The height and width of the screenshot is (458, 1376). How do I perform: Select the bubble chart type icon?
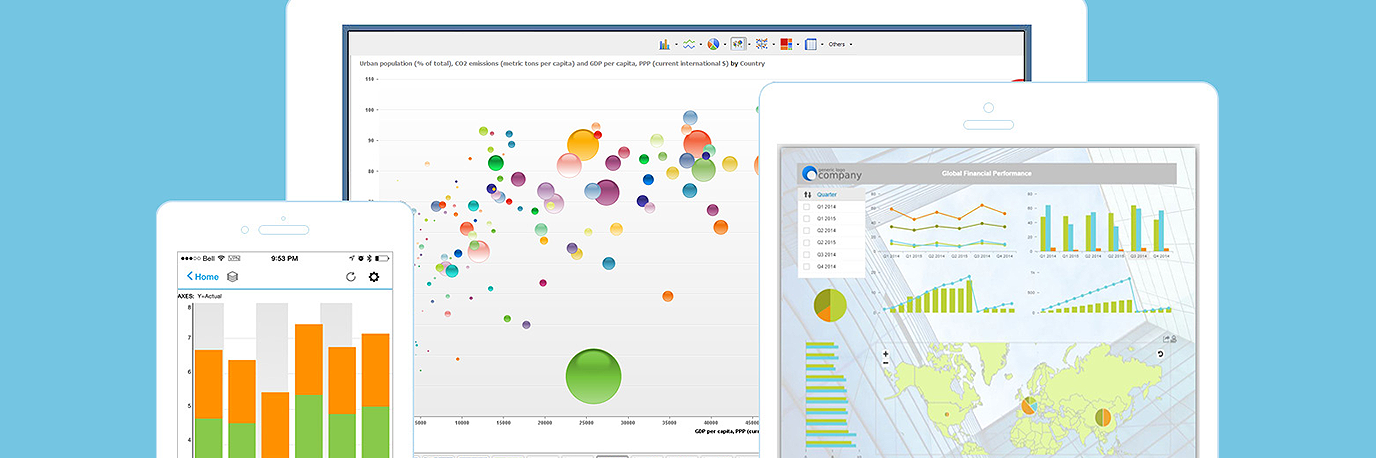[739, 44]
